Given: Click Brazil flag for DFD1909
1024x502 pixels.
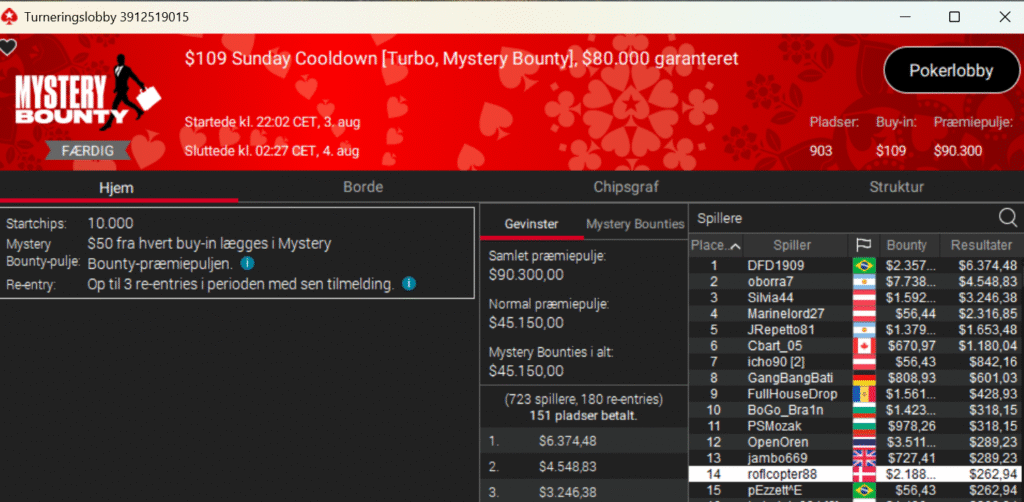Looking at the screenshot, I should click(x=863, y=266).
